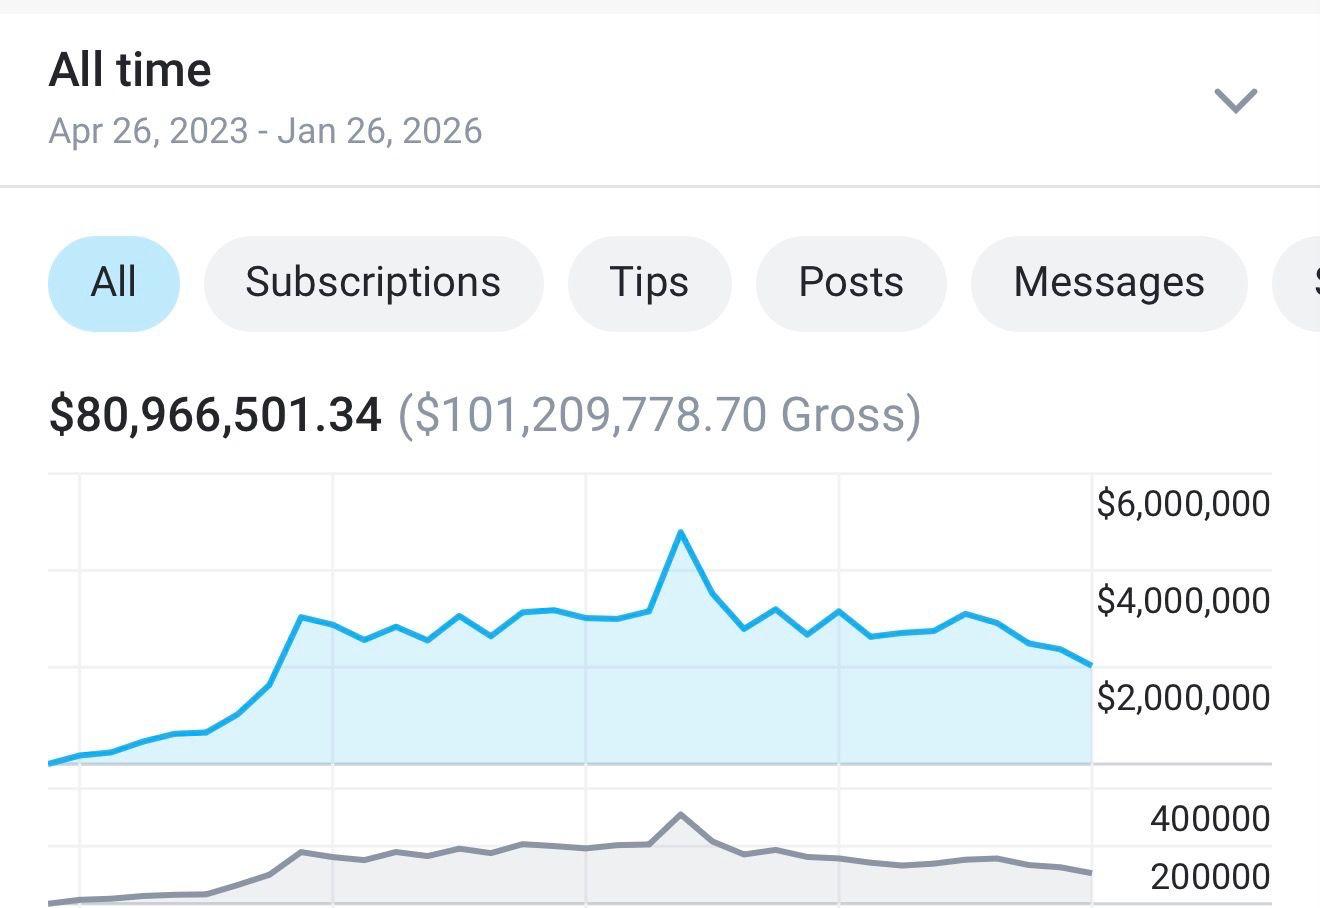Select the partially visible chip after Messages
This screenshot has width=1320, height=908.
click(x=1300, y=283)
